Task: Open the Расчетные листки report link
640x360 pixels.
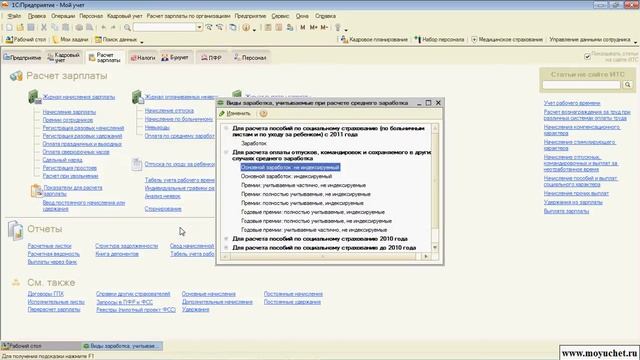Action: (49, 246)
